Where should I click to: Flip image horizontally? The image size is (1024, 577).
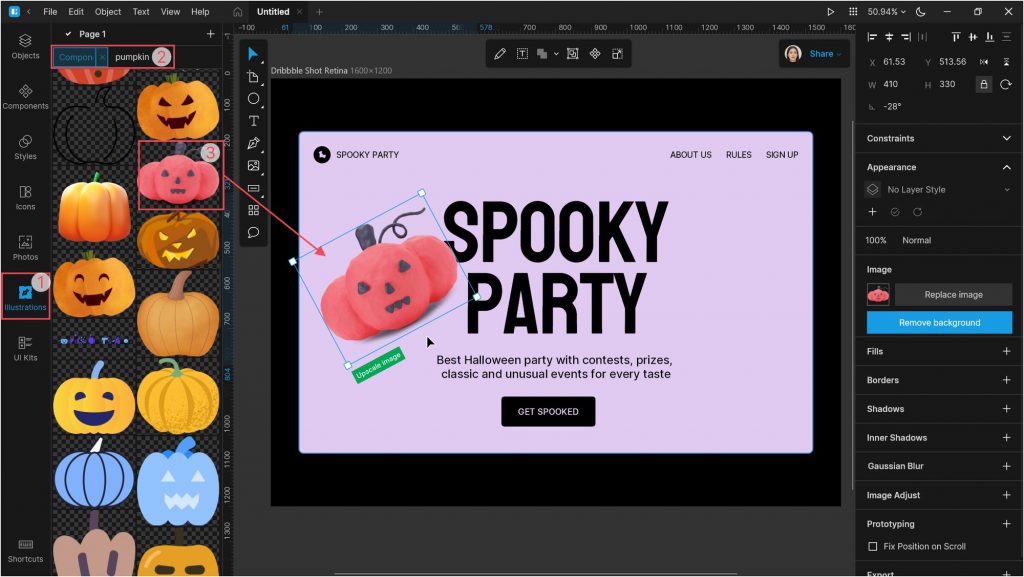tap(984, 62)
